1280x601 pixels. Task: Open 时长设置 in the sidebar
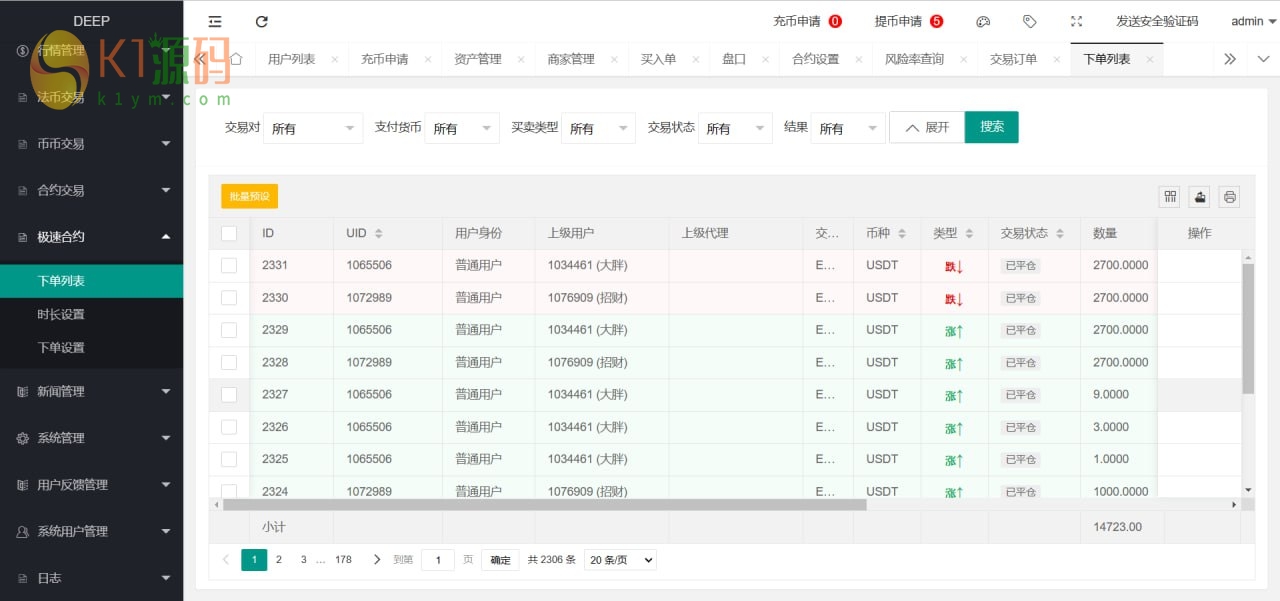pos(61,314)
